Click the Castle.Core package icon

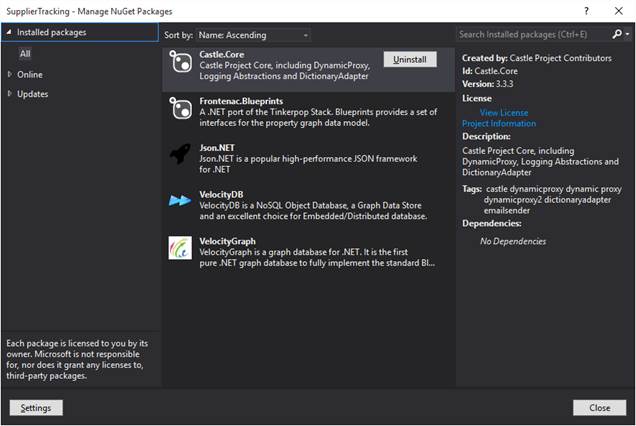(x=180, y=62)
